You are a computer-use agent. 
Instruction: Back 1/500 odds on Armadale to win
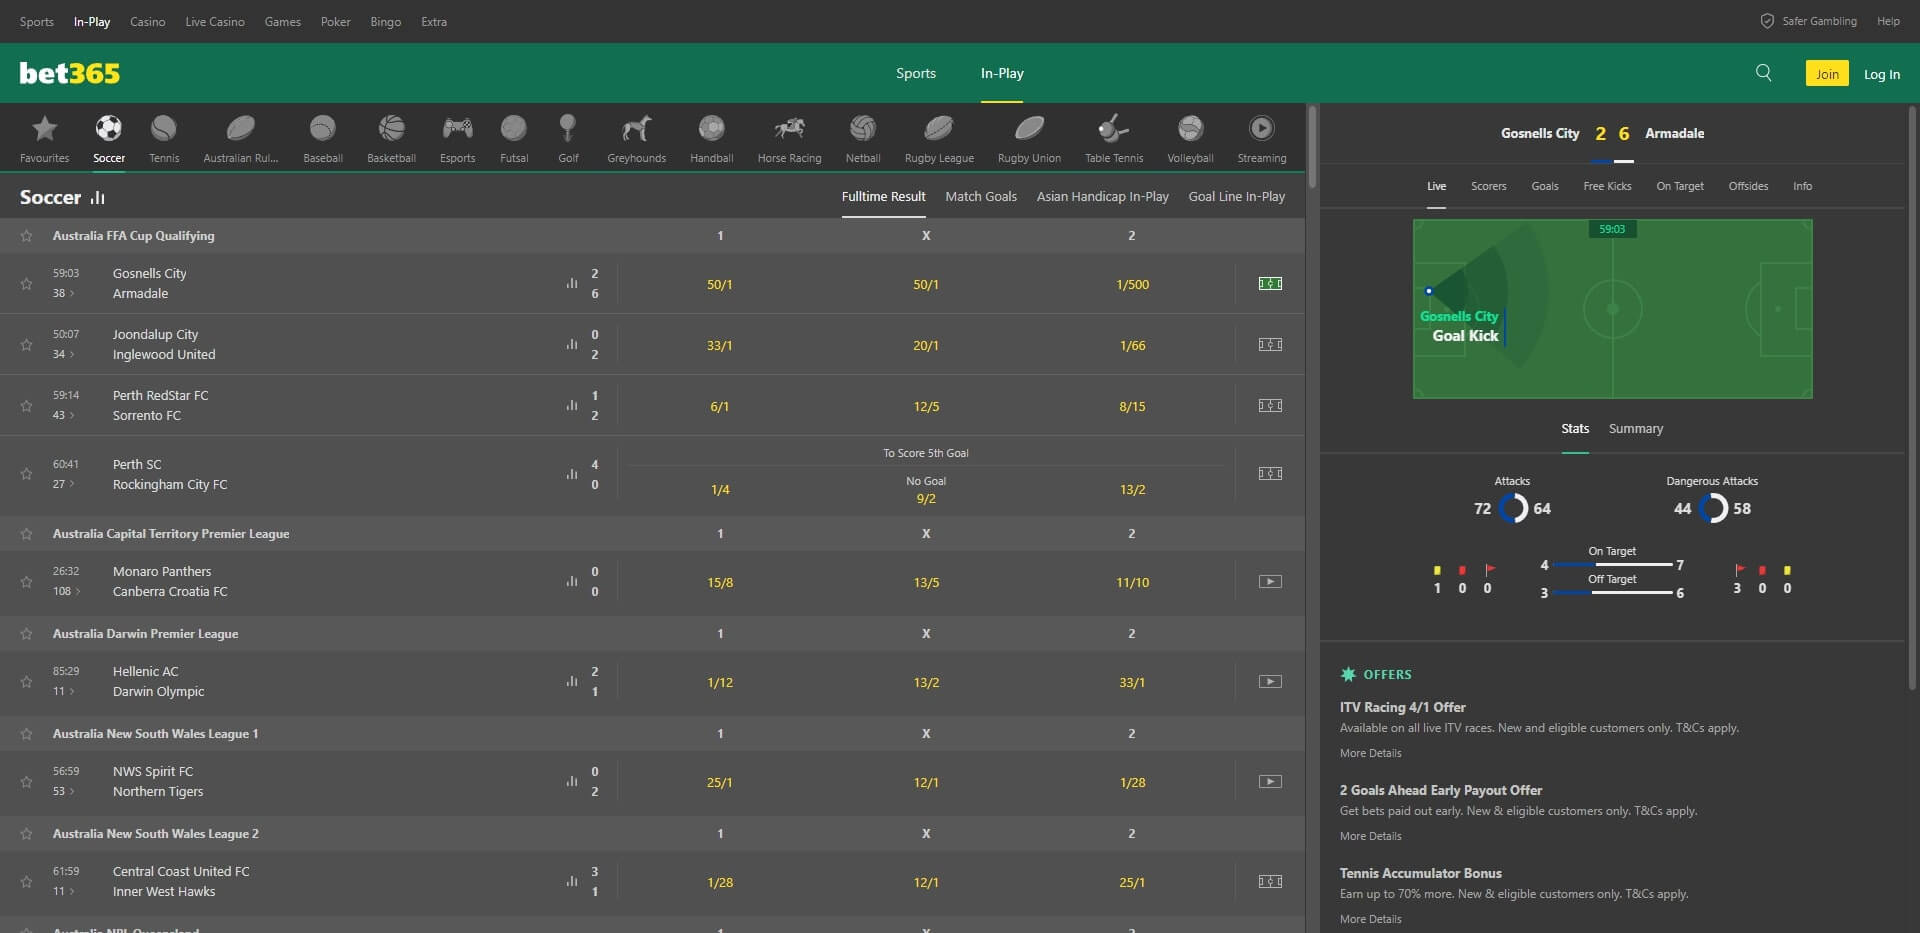point(1132,283)
